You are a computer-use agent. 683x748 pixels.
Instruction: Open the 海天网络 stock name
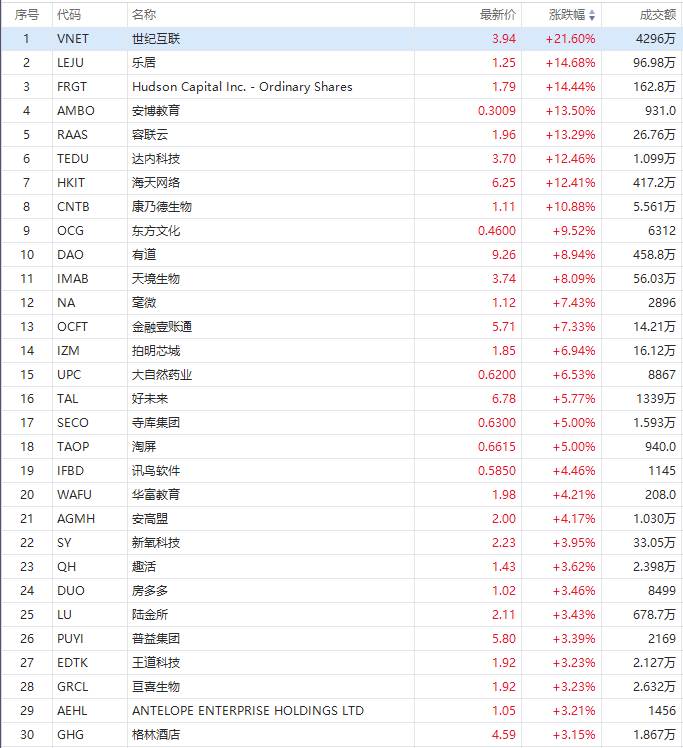click(156, 183)
